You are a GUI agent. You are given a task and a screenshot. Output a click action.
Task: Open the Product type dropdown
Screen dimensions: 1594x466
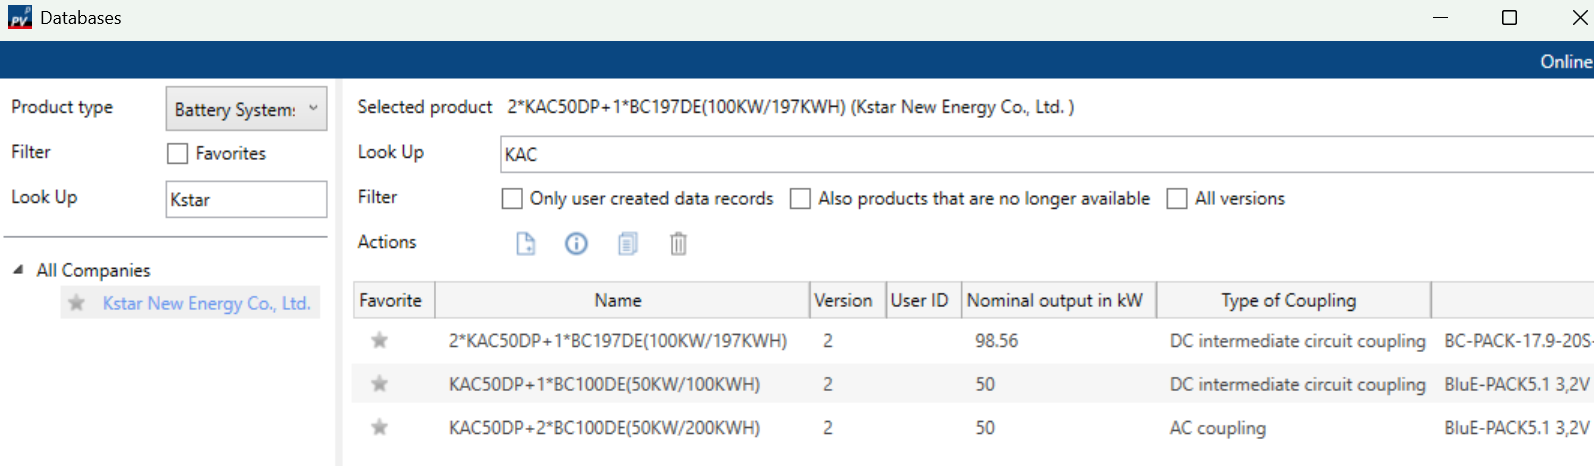(246, 109)
